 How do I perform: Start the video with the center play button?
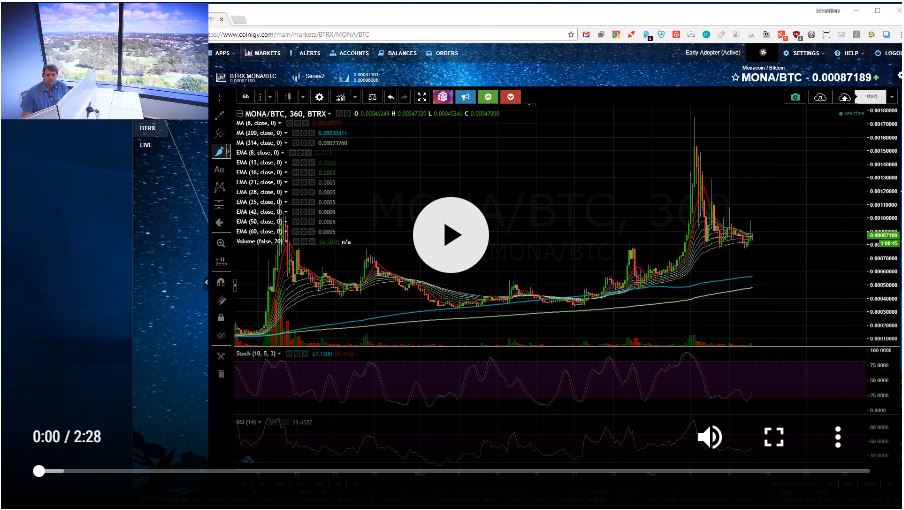point(451,235)
